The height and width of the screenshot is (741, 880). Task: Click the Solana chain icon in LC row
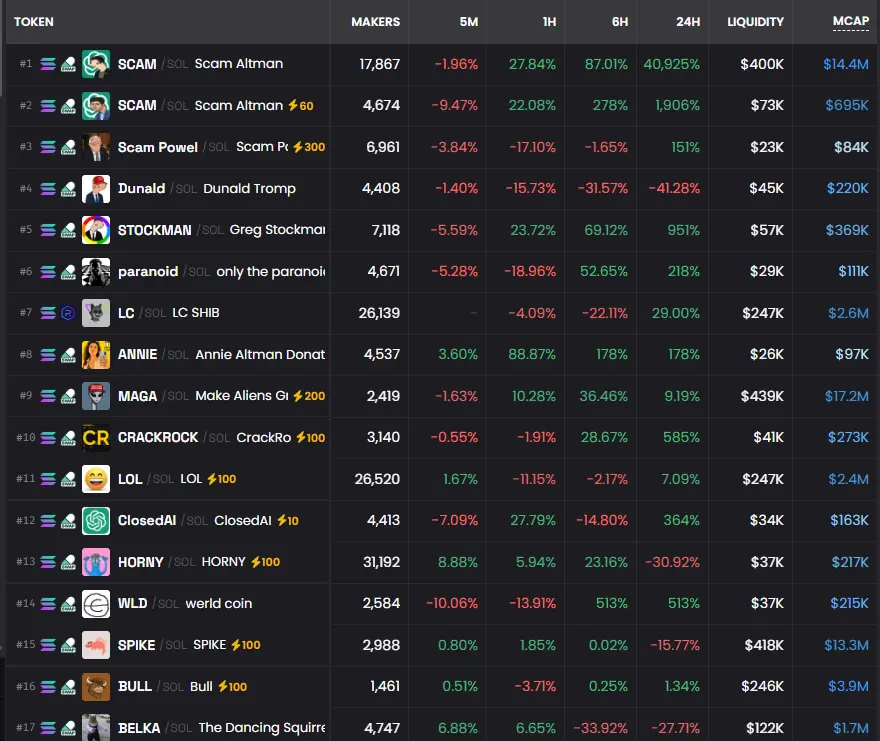48,313
